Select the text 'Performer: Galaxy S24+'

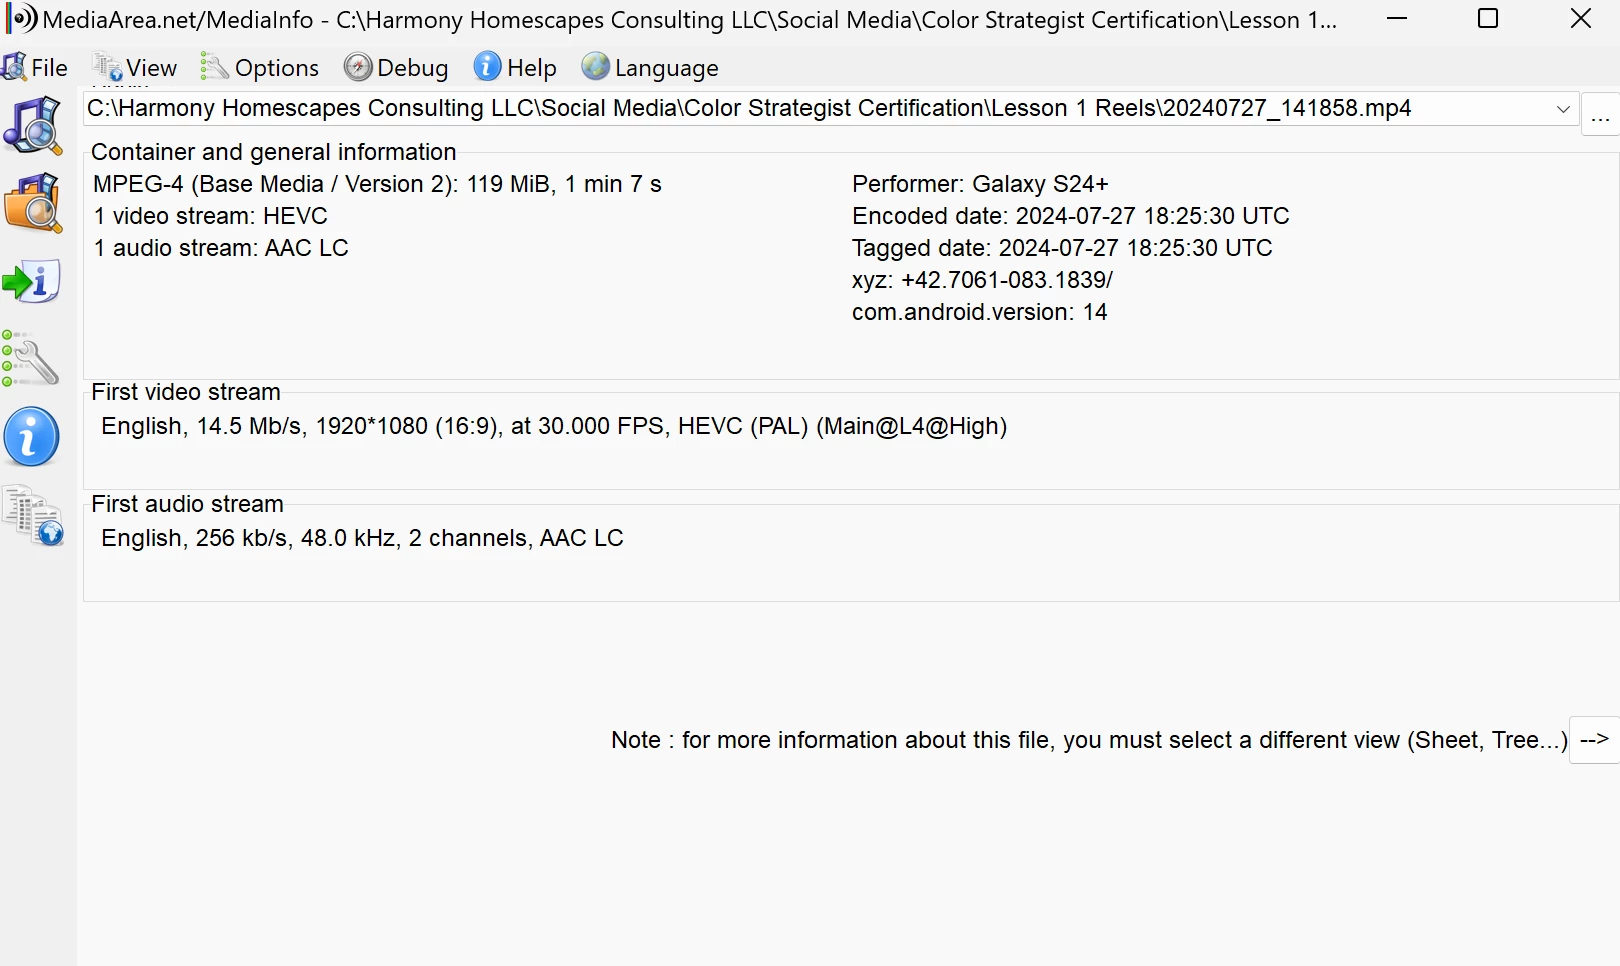980,184
